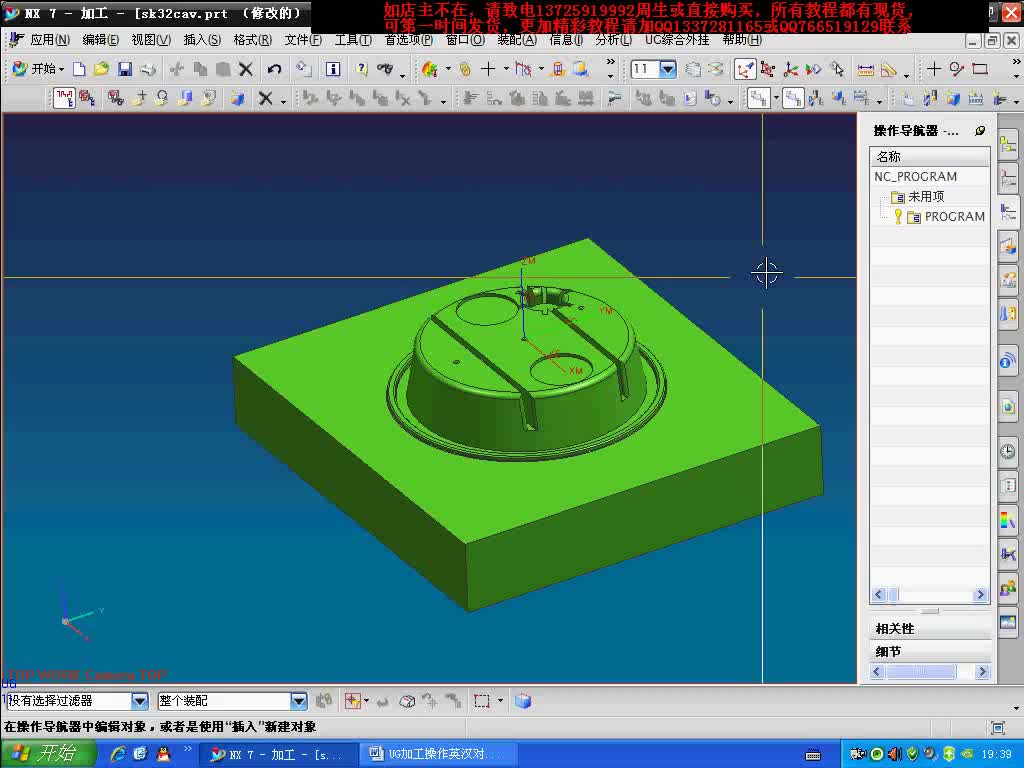The image size is (1024, 768).
Task: Click the NX 7 - 加工 taskbar button
Action: coord(280,754)
